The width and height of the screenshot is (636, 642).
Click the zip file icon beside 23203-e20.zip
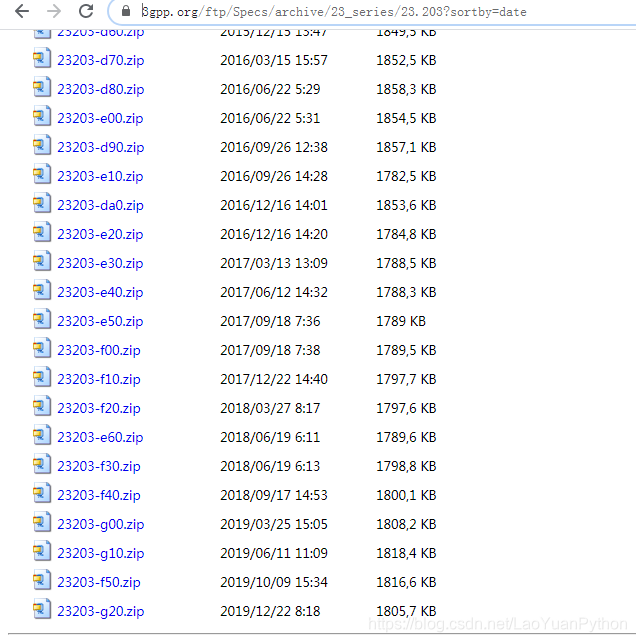point(42,233)
